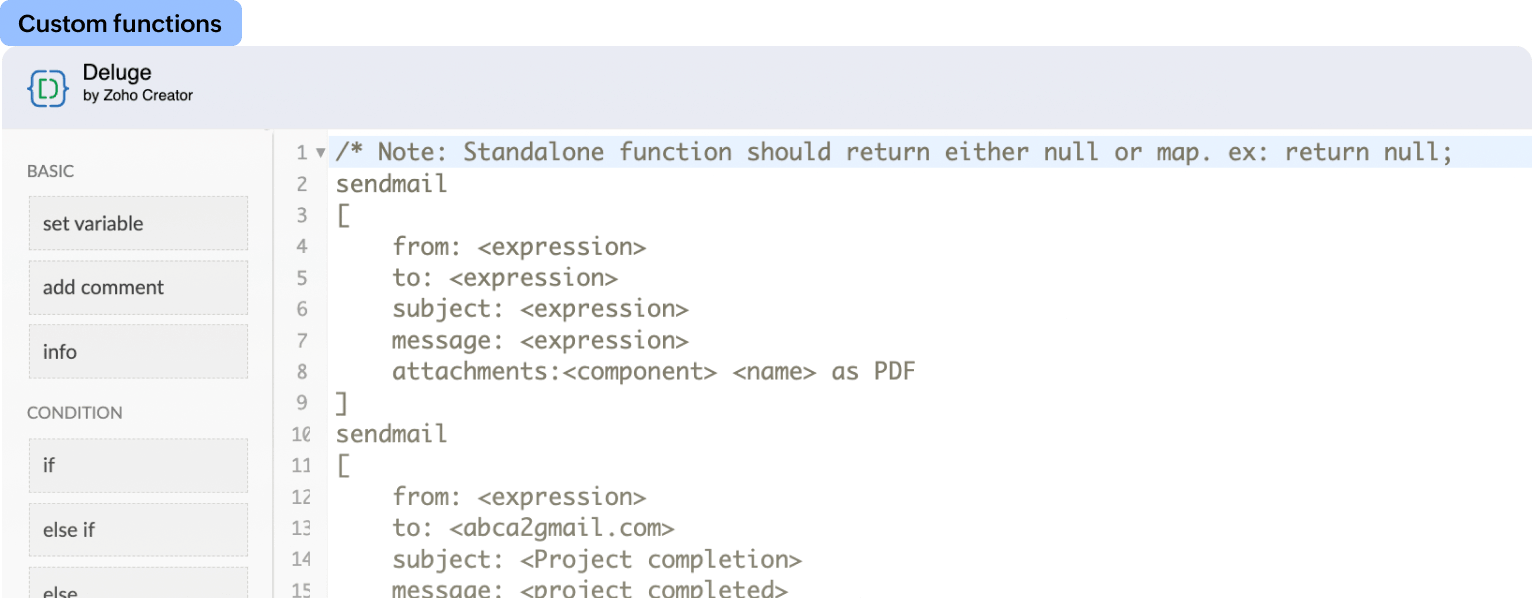Insert a set variable statement
This screenshot has height=598, width=1532.
click(x=138, y=223)
